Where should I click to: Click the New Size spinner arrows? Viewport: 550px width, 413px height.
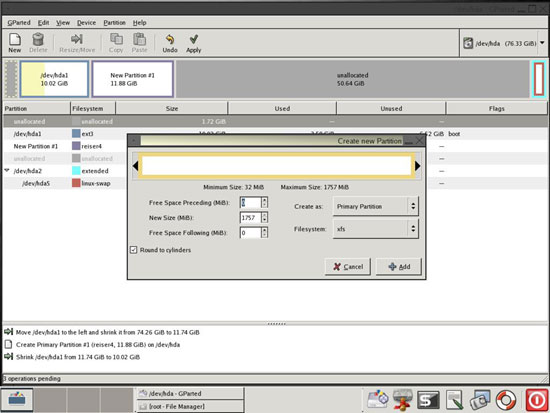[x=264, y=218]
